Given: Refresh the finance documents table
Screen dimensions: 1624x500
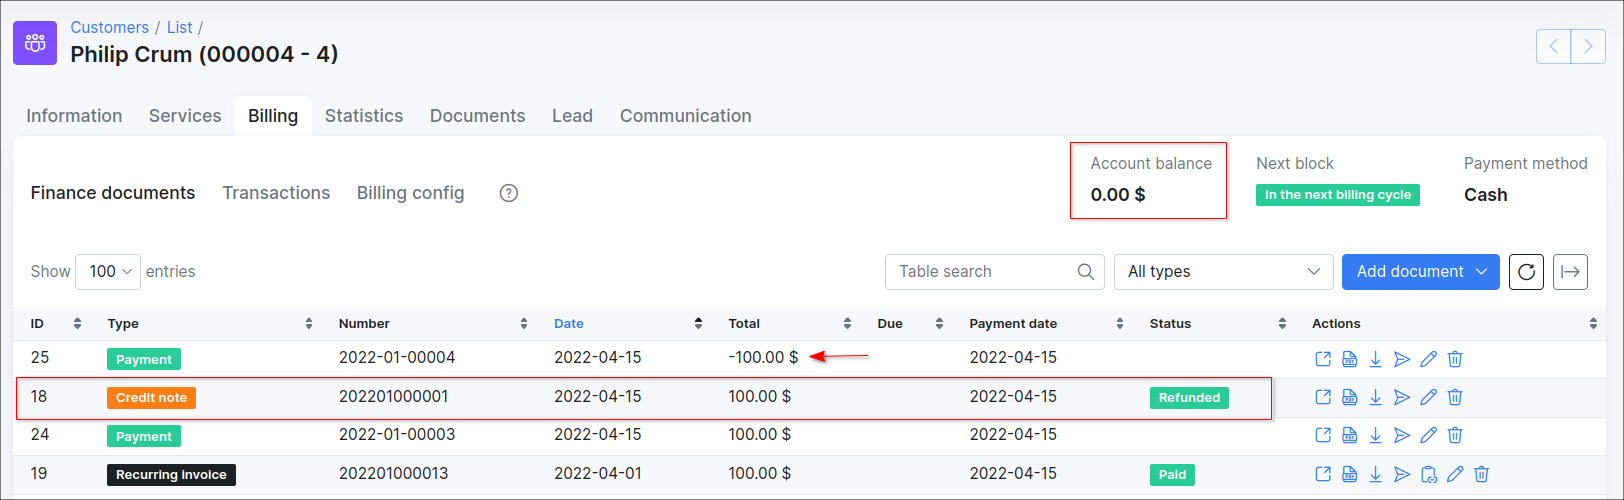Looking at the screenshot, I should [1526, 272].
